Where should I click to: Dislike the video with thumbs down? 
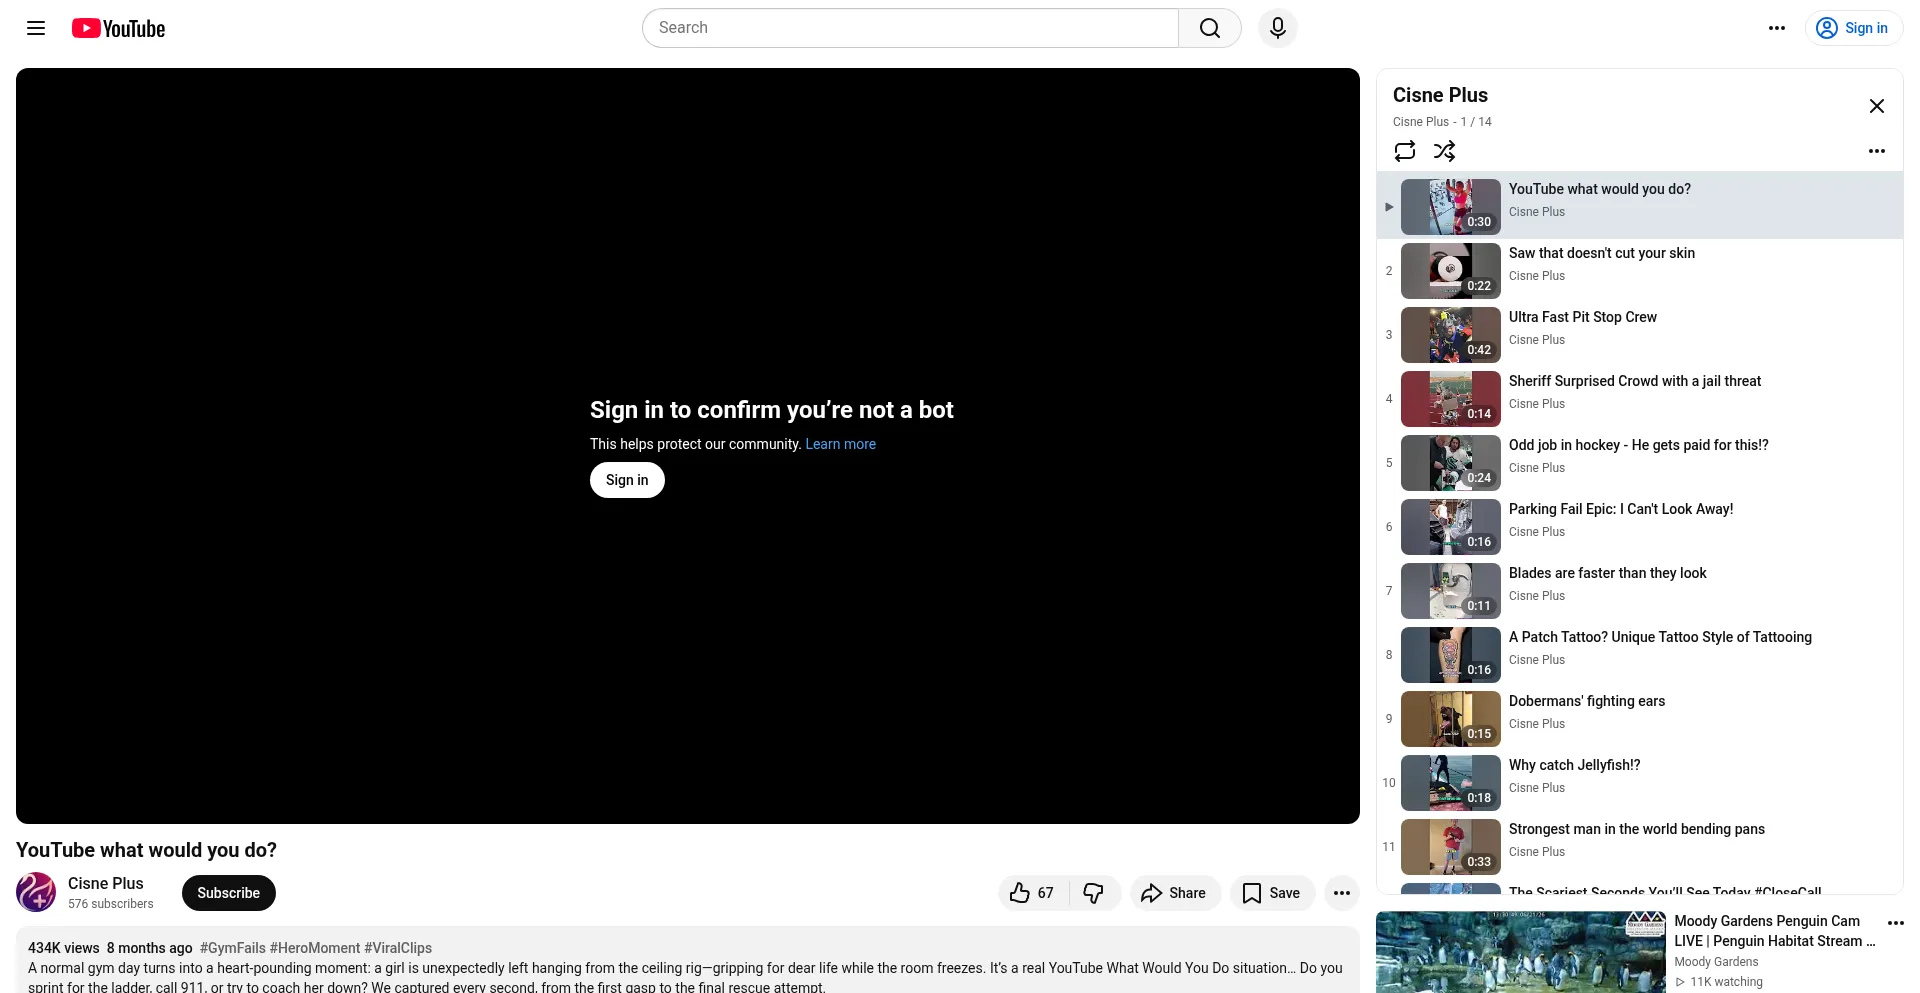[1094, 893]
